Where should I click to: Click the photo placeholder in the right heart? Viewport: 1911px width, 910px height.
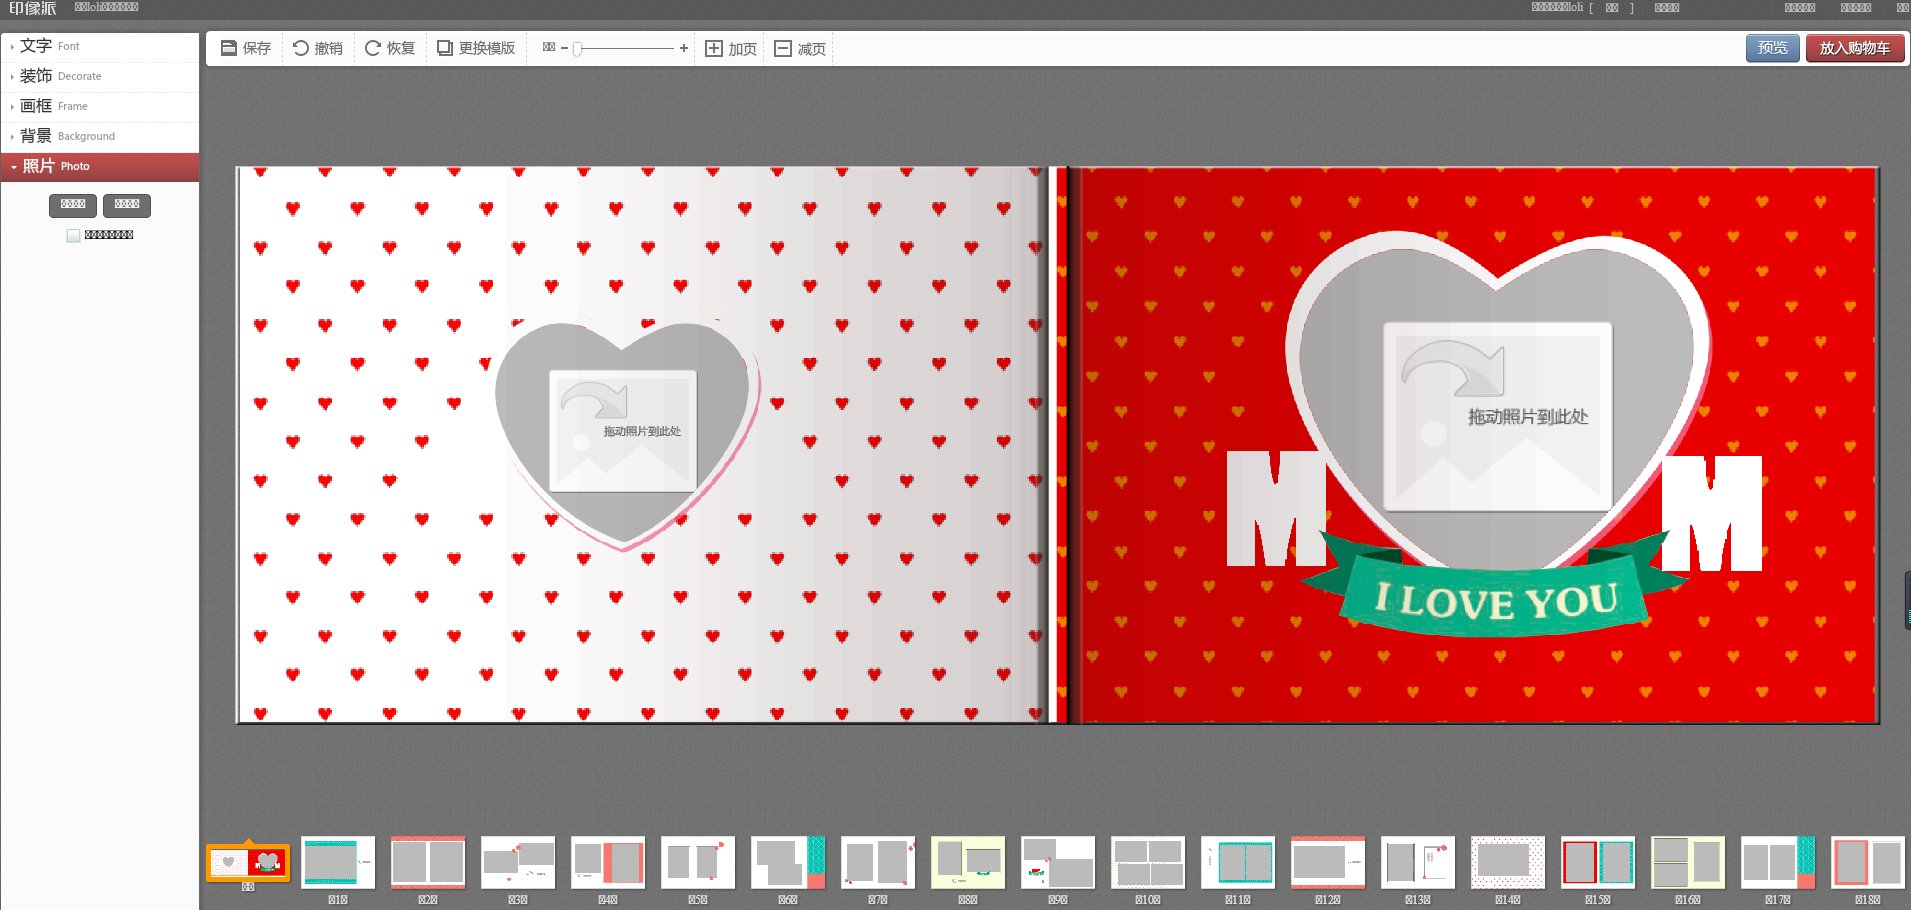tap(1497, 416)
